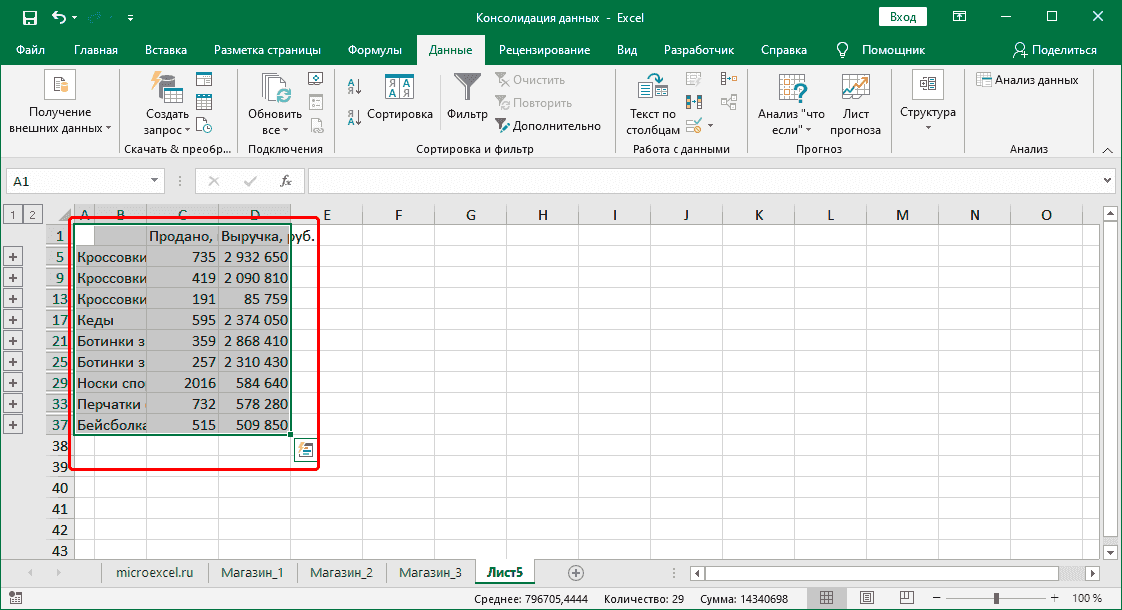The image size is (1122, 610).
Task: Click the add new sheet plus icon
Action: pos(575,572)
